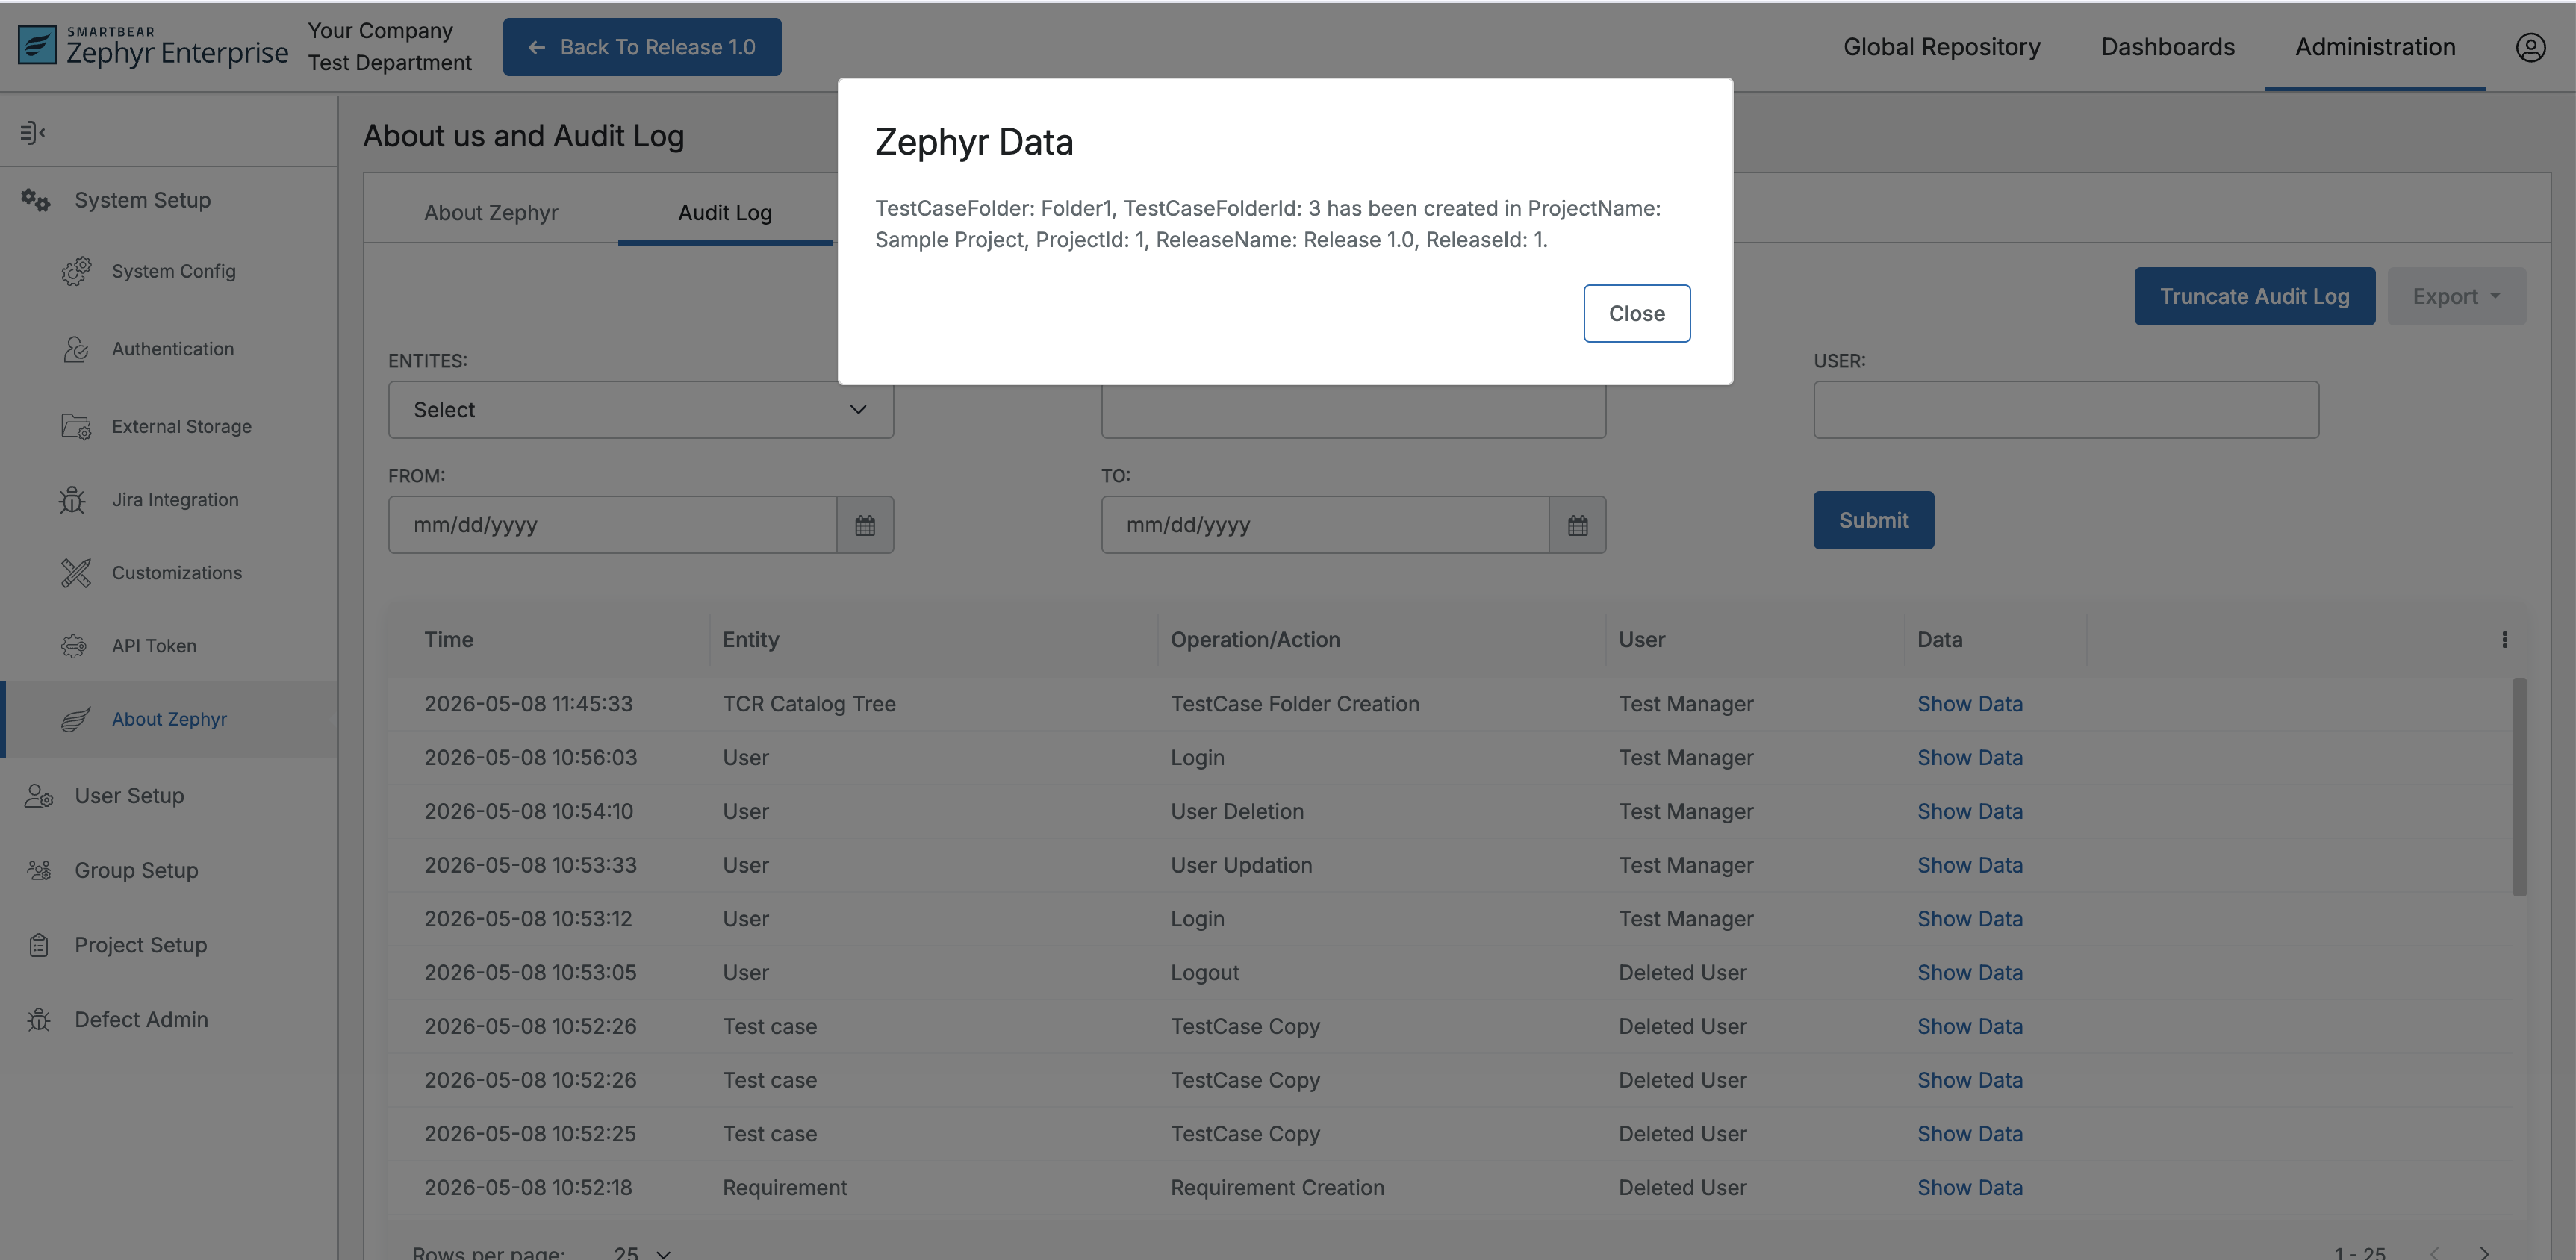Click Back To Release 1.0 button
2576x1260 pixels.
pos(642,47)
